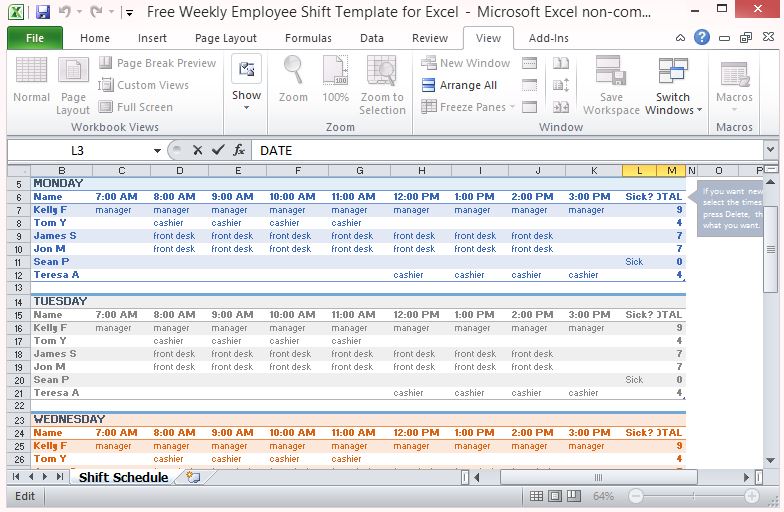The width and height of the screenshot is (784, 512).
Task: Toggle Normal view button in status bar
Action: pyautogui.click(x=538, y=496)
